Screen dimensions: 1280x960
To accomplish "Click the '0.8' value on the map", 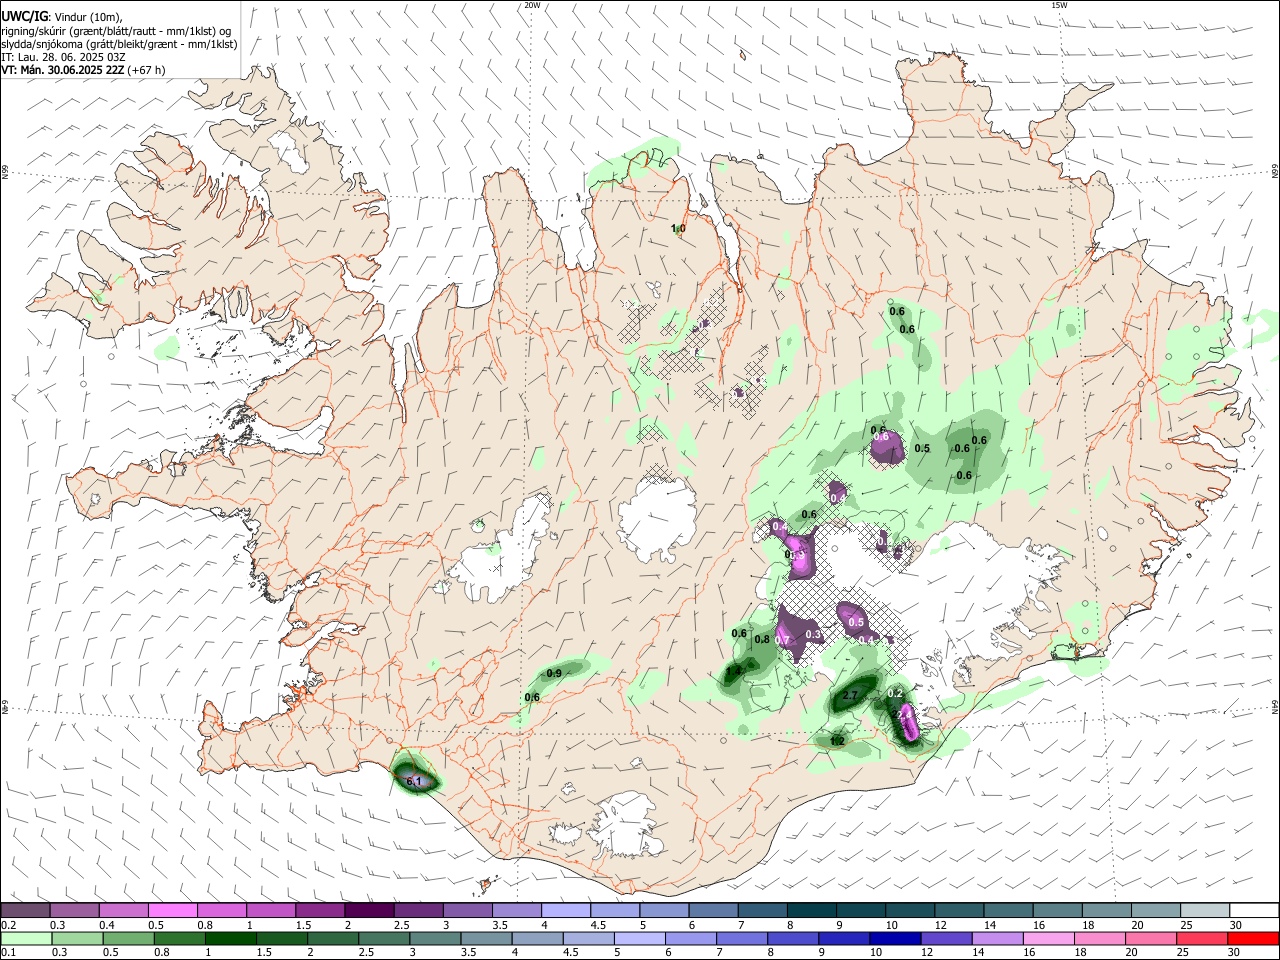I will [762, 639].
